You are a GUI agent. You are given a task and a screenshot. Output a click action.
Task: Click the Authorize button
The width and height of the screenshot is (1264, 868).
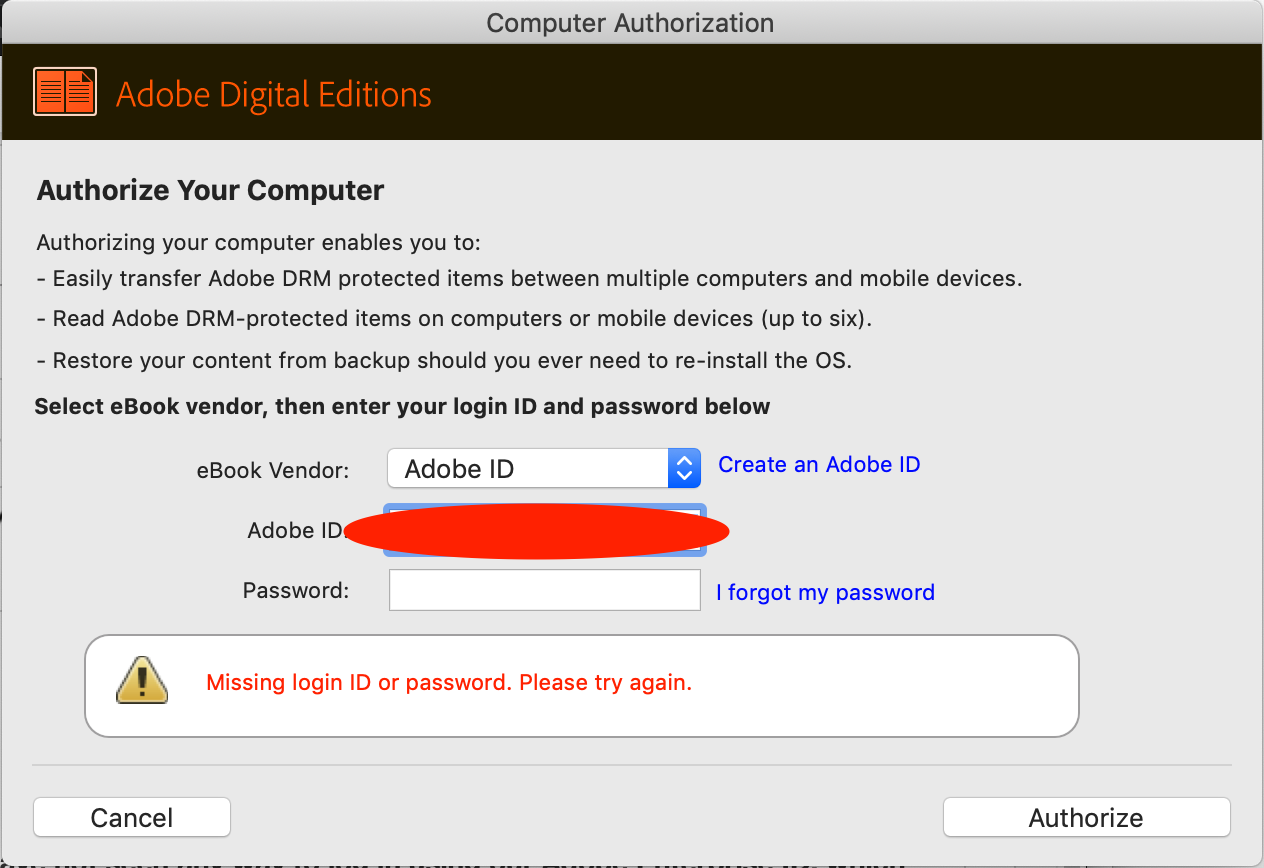tap(1086, 817)
